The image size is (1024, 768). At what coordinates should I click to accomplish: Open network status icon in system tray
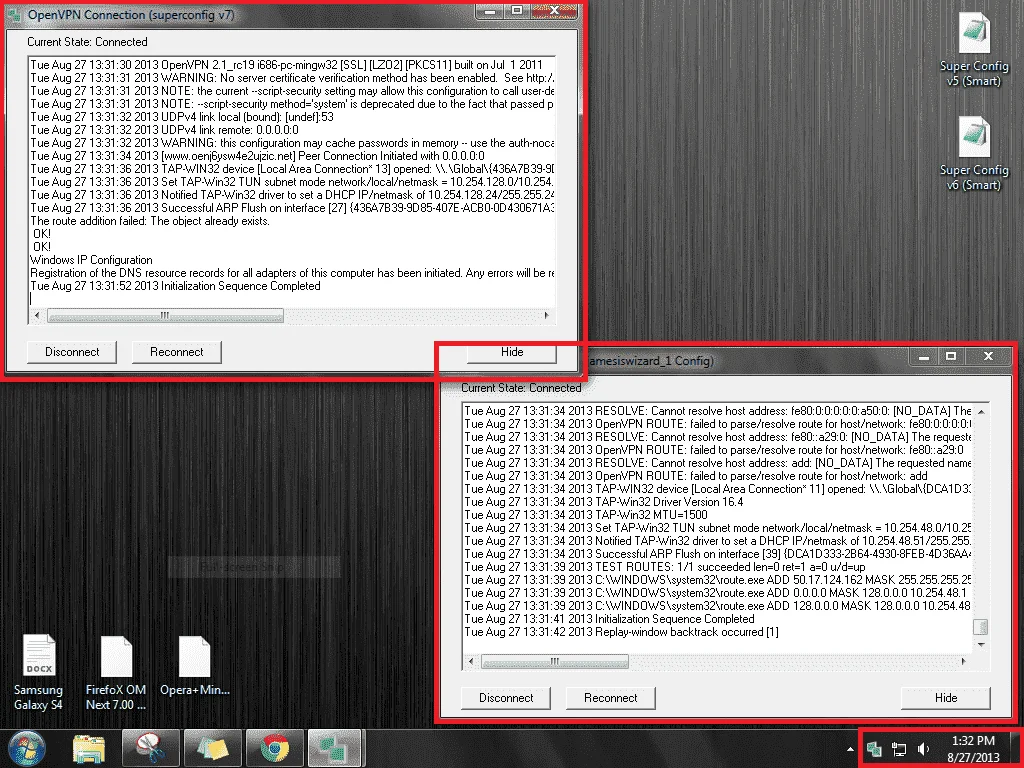click(899, 749)
